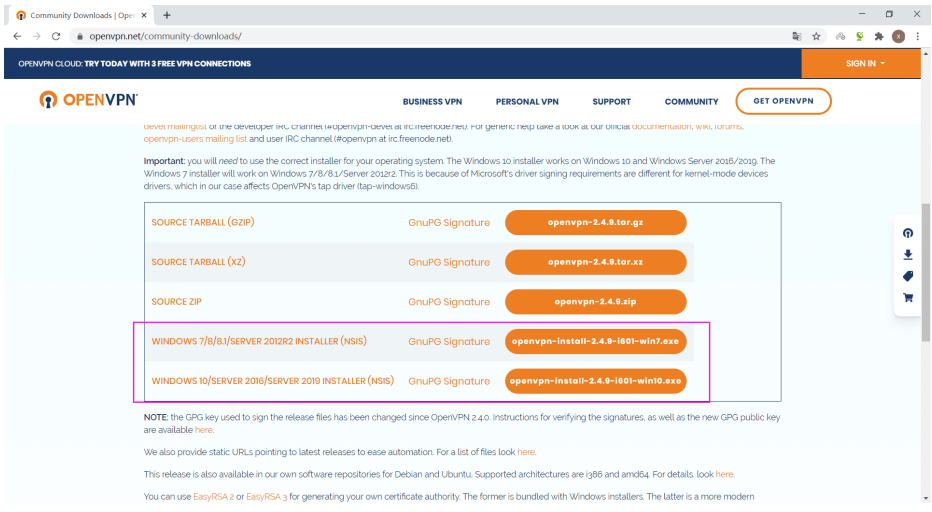Click the address bar URL field
The image size is (932, 512).
click(428, 36)
